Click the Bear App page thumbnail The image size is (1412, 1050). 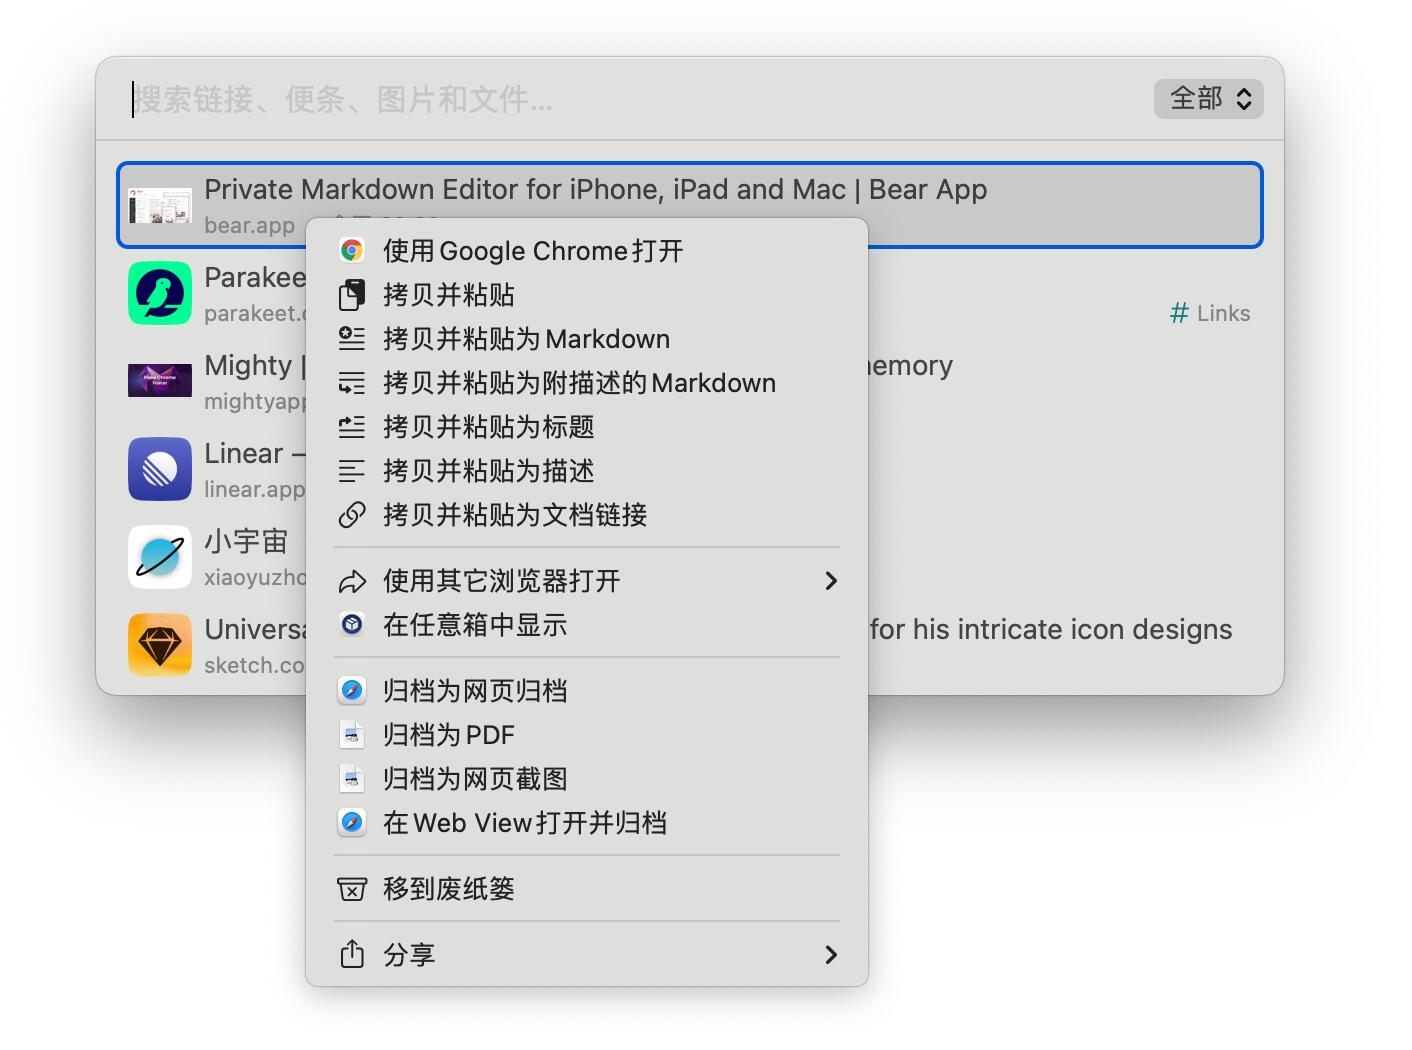[160, 205]
